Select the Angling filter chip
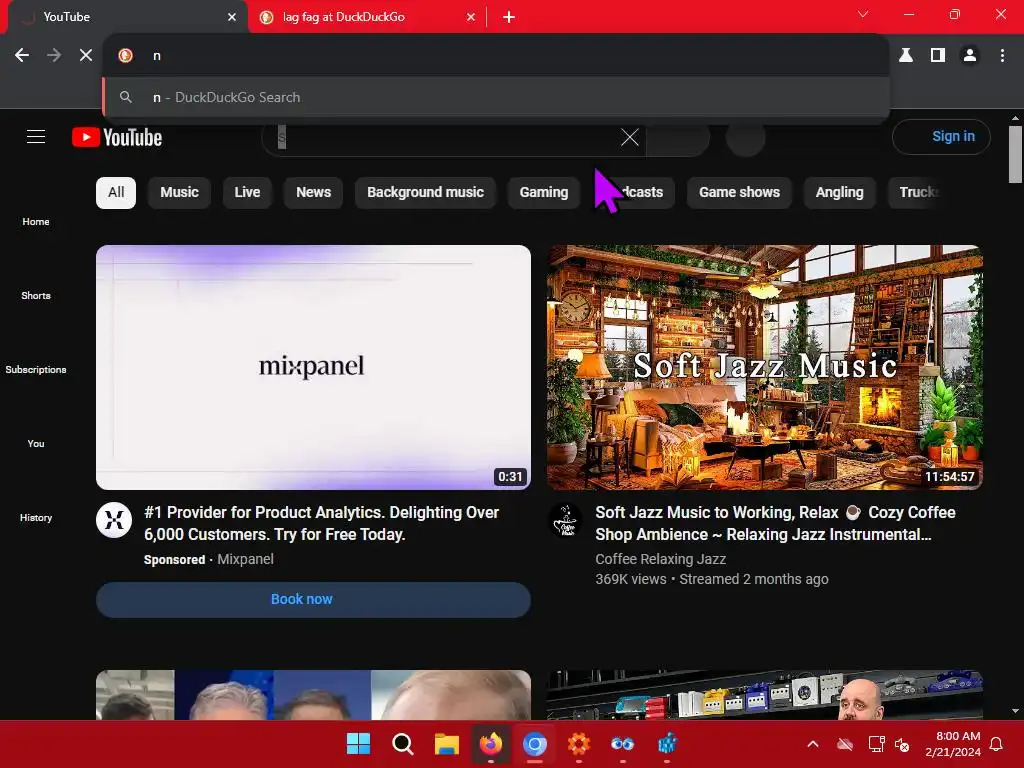Image resolution: width=1024 pixels, height=768 pixels. [839, 193]
